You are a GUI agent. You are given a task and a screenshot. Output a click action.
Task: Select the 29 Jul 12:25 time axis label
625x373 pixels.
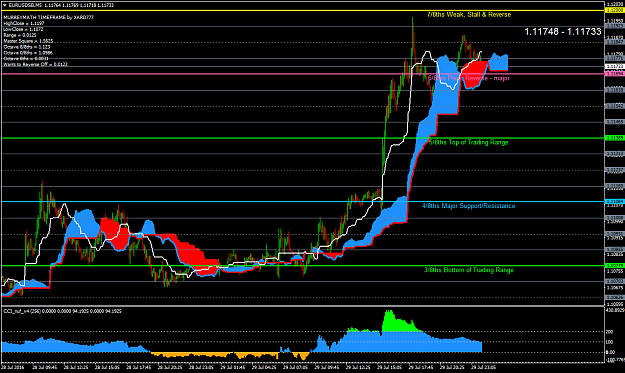[x=358, y=367]
